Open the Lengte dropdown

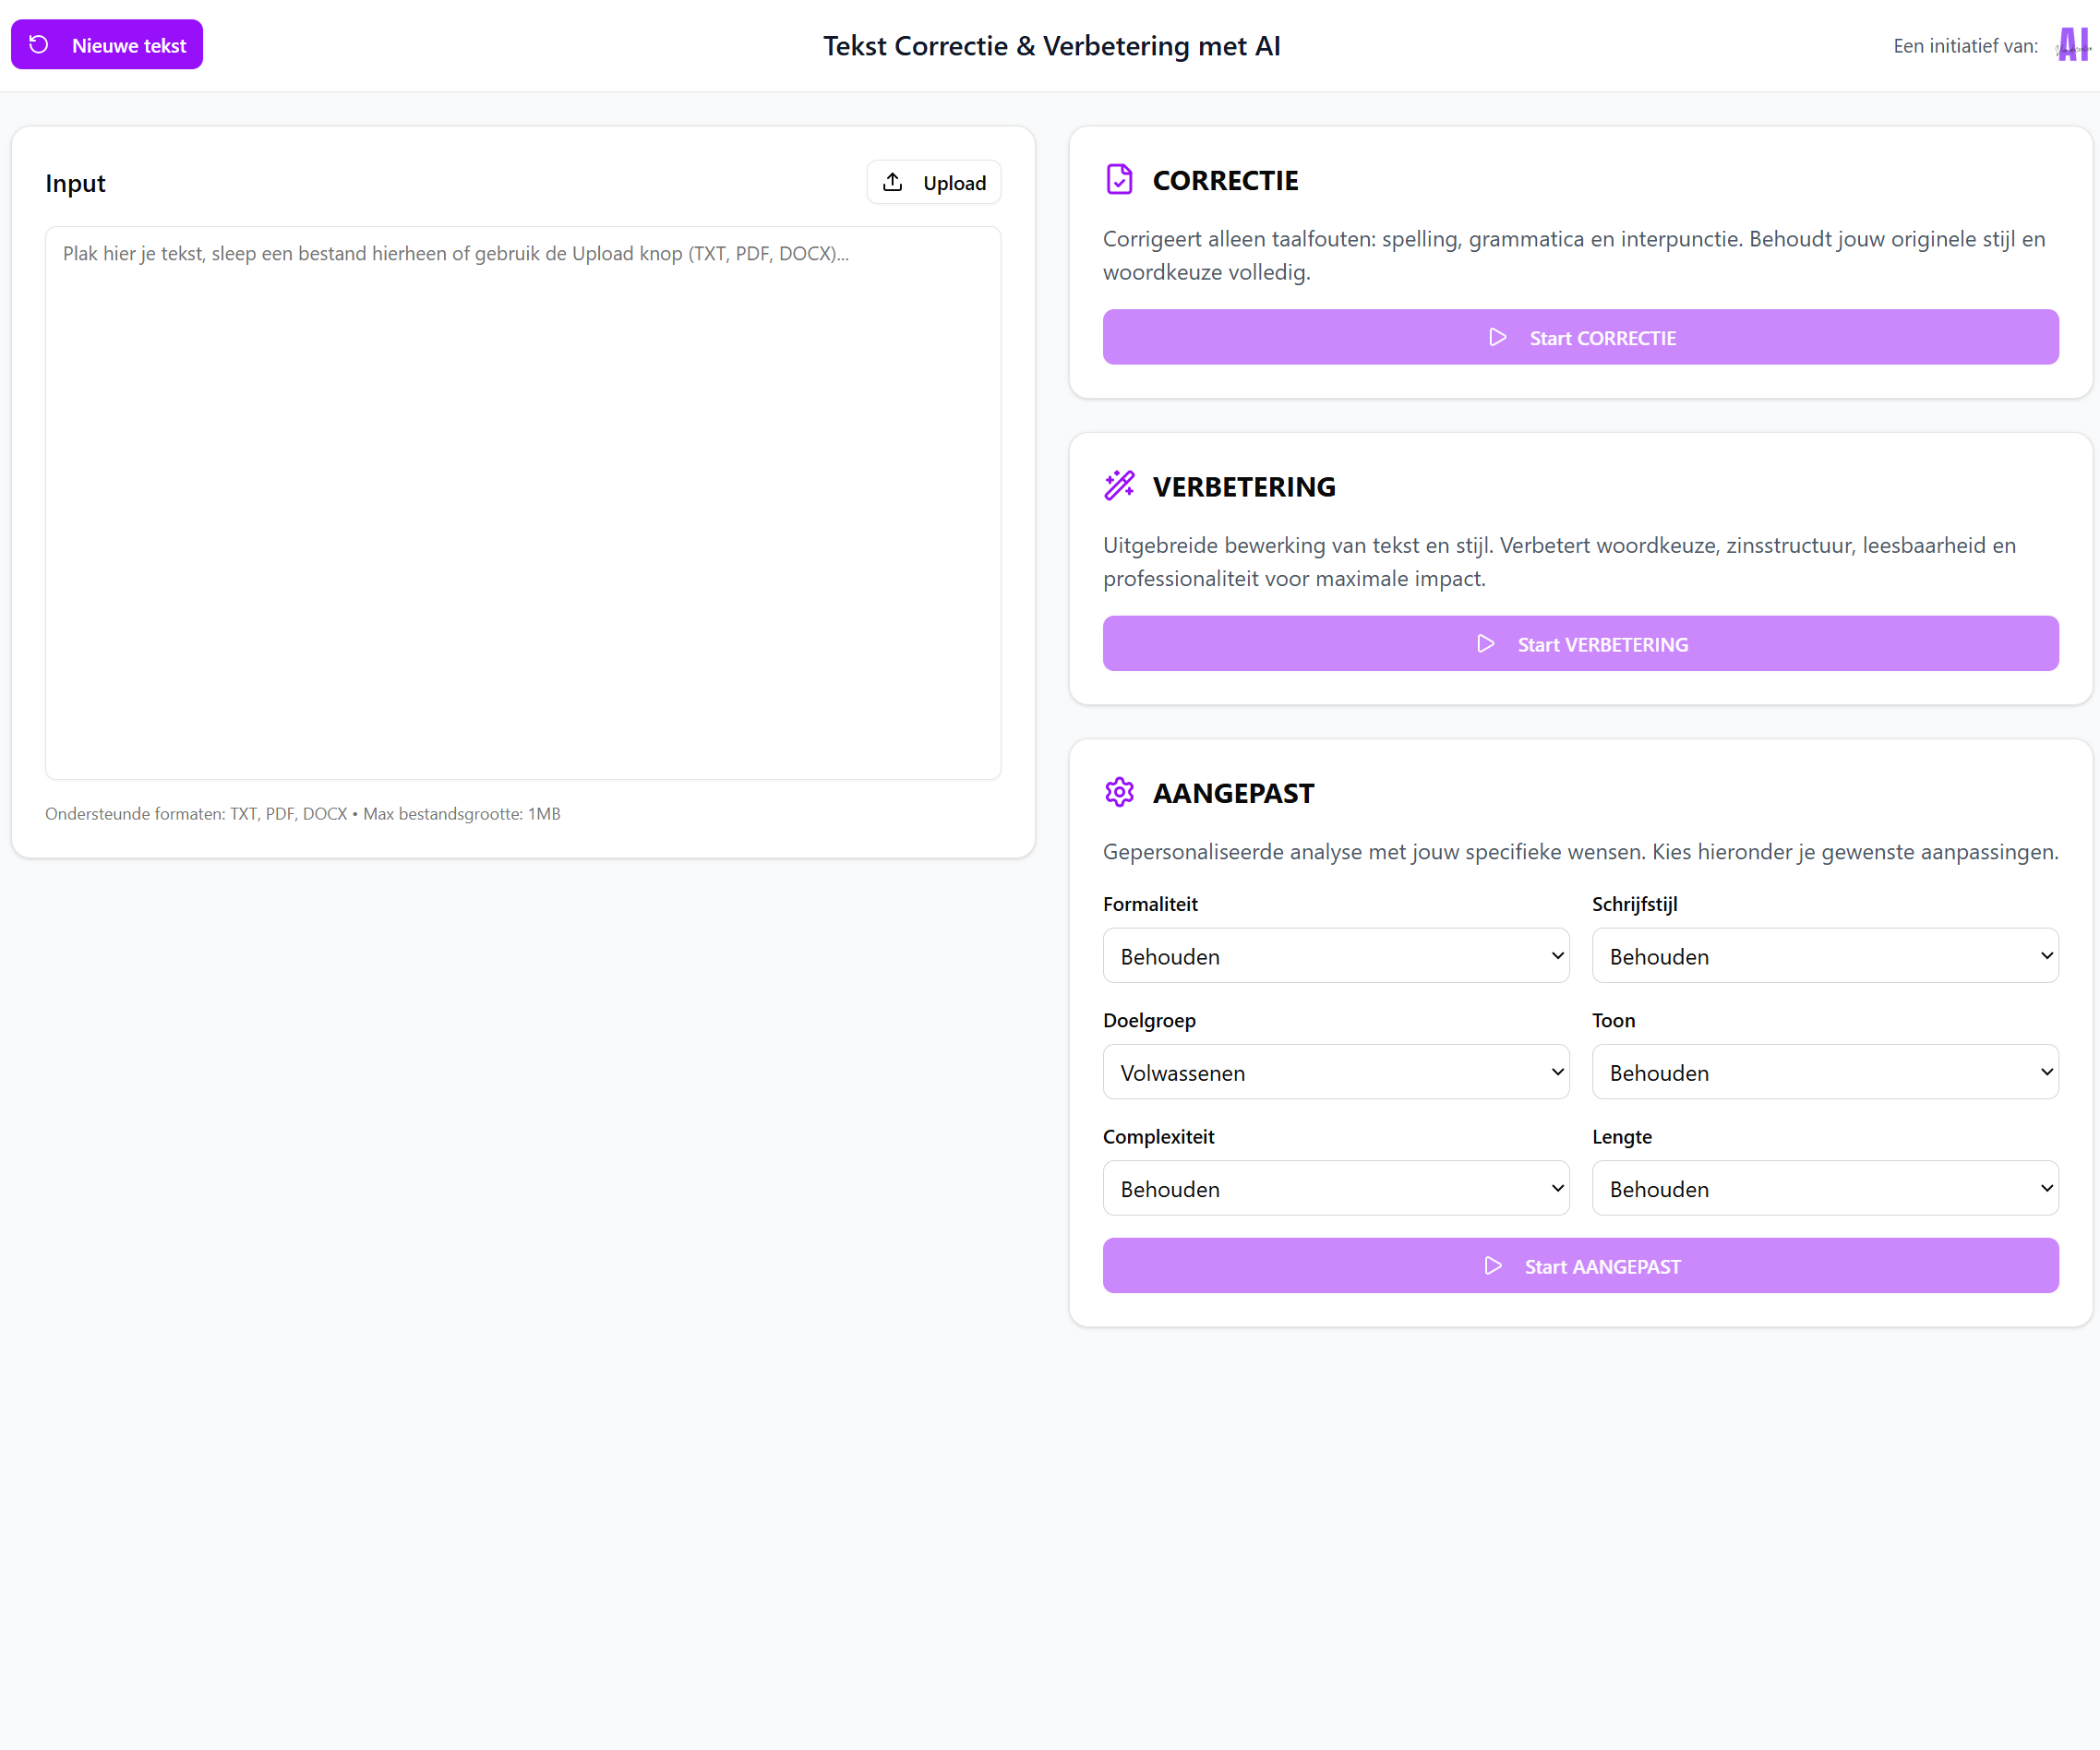(1824, 1188)
